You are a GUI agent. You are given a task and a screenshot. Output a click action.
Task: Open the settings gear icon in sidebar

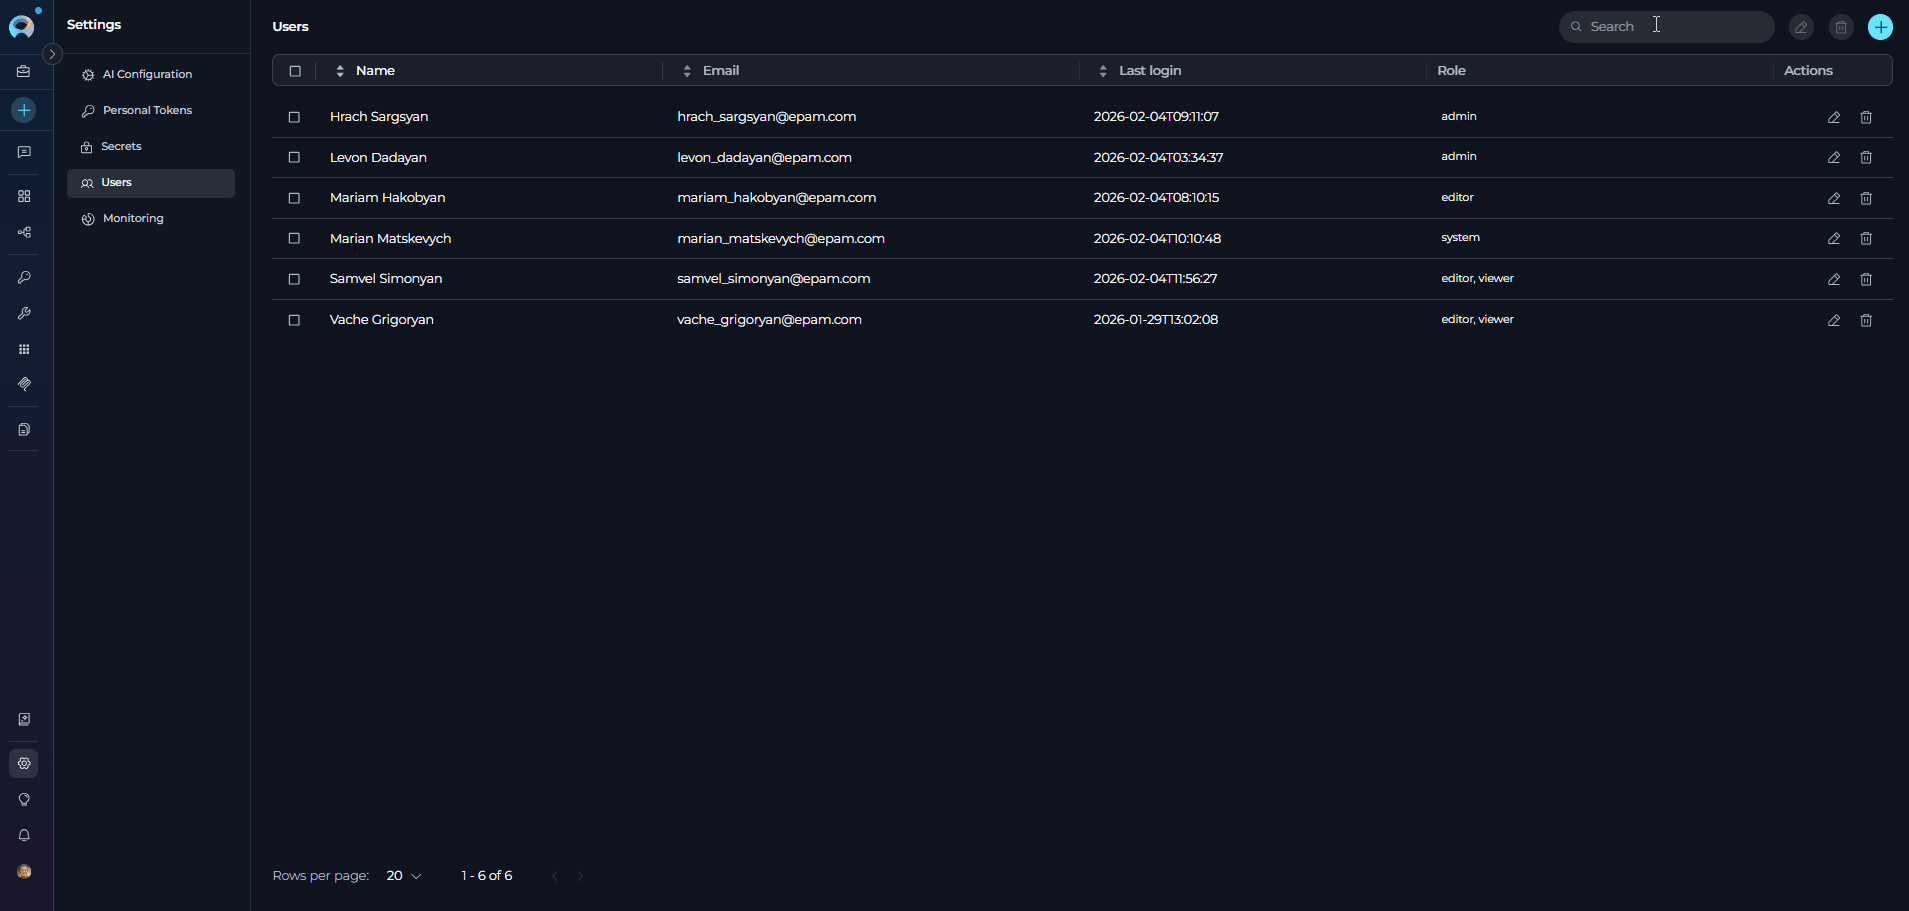click(x=24, y=763)
